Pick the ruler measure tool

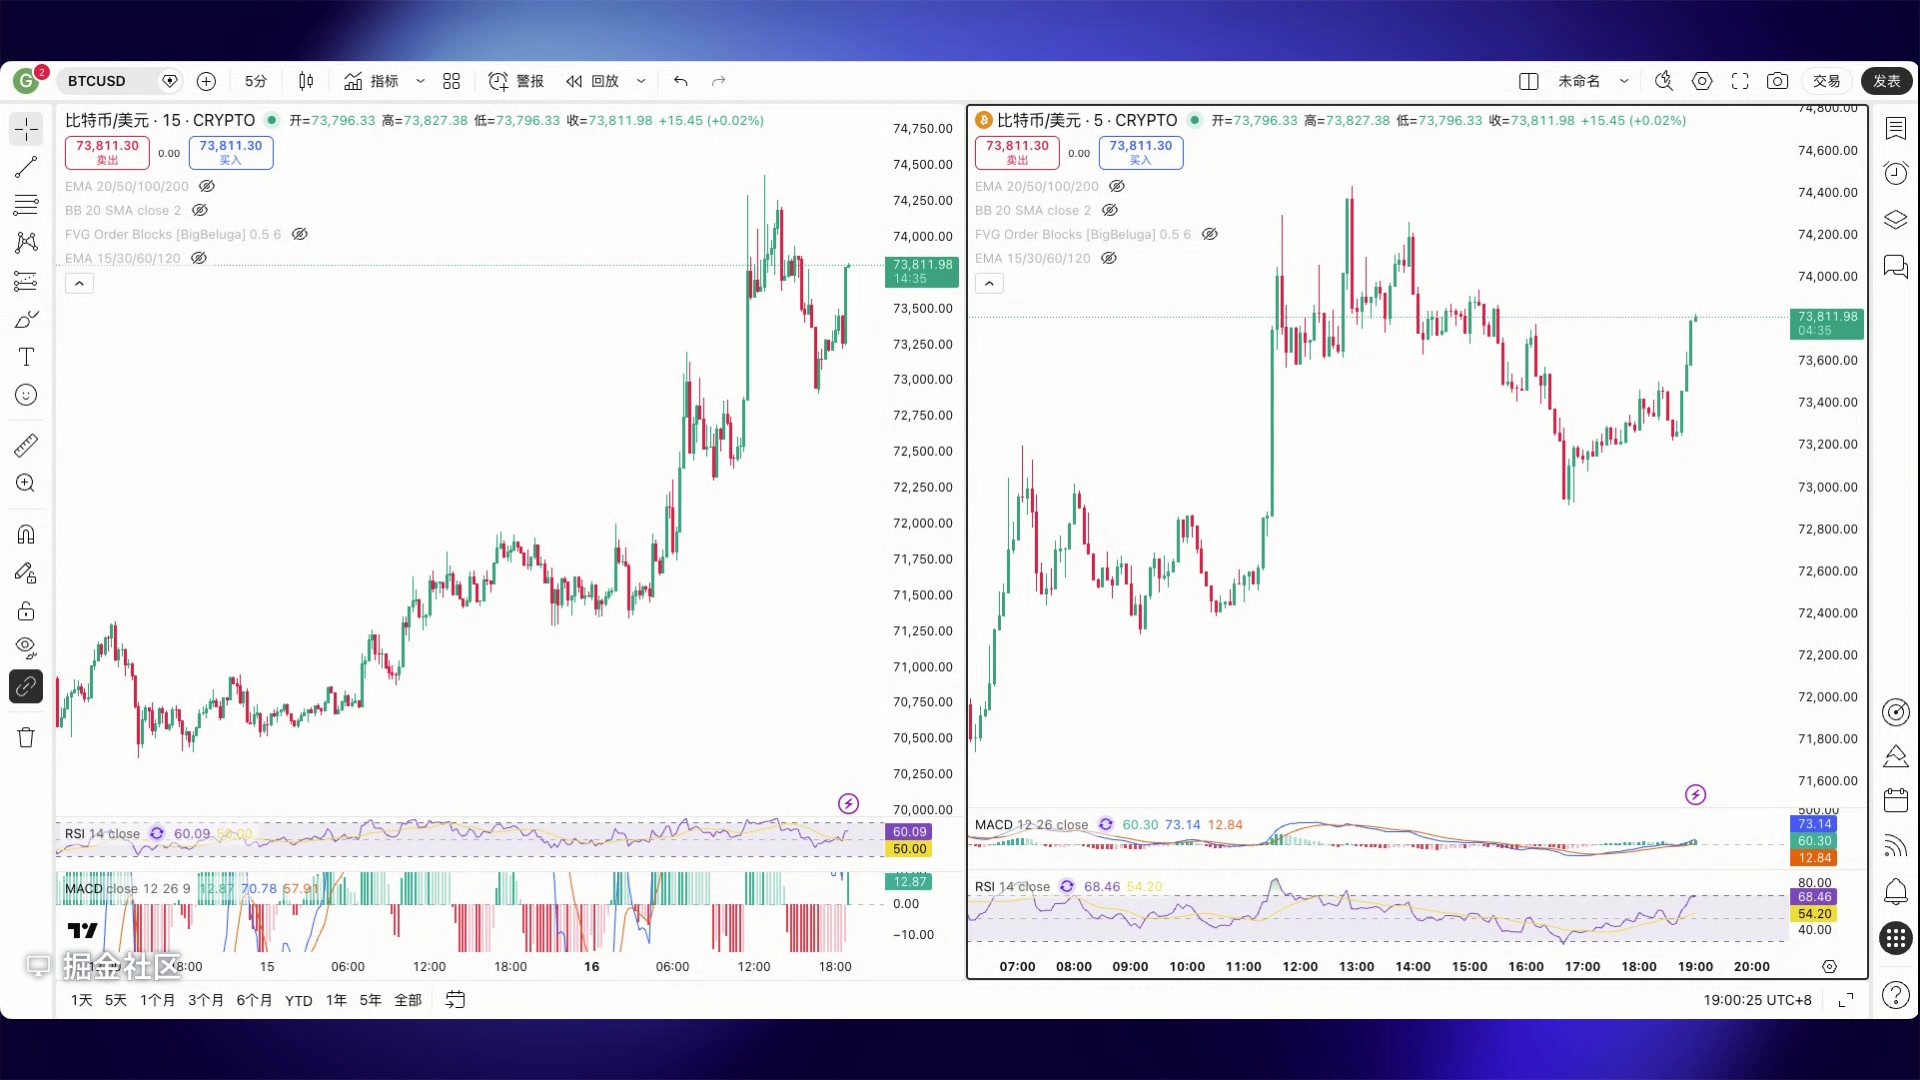26,445
